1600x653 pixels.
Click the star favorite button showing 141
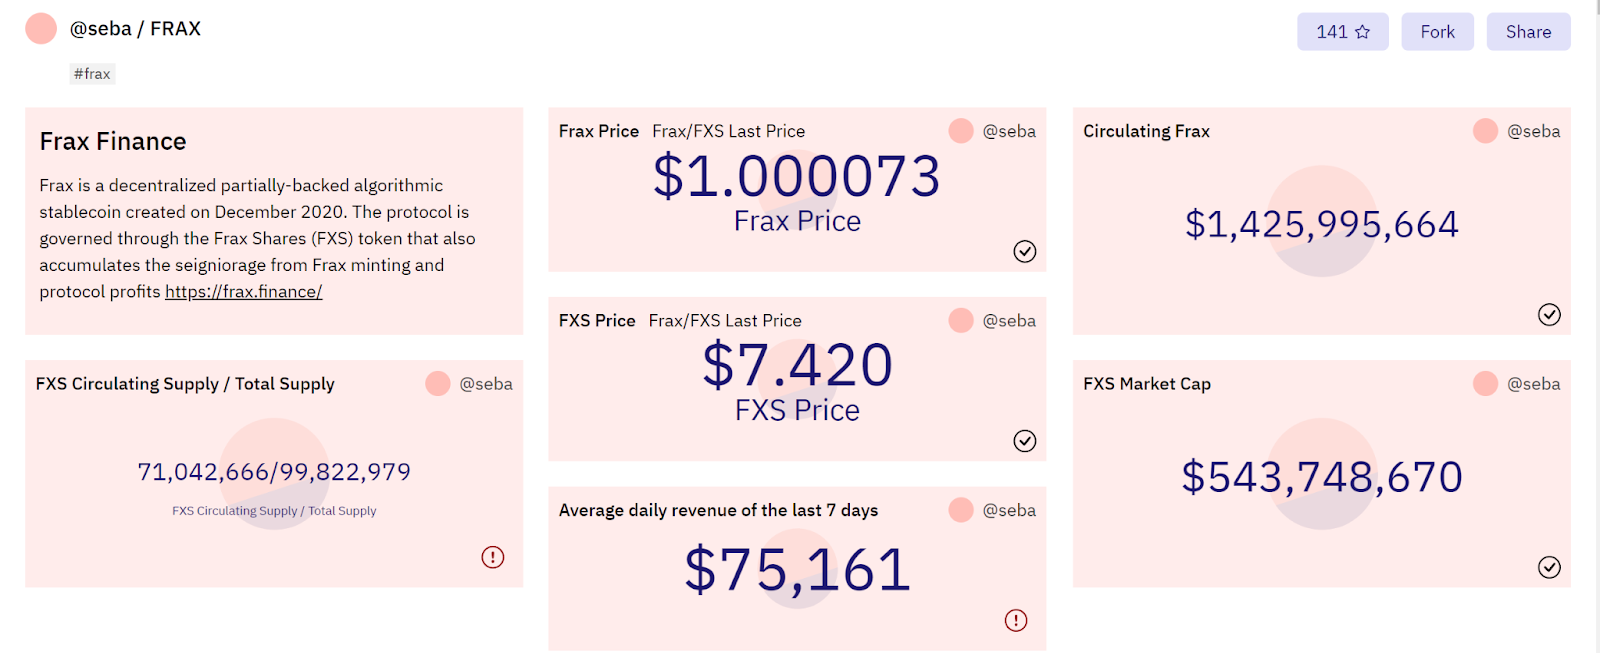coord(1342,32)
